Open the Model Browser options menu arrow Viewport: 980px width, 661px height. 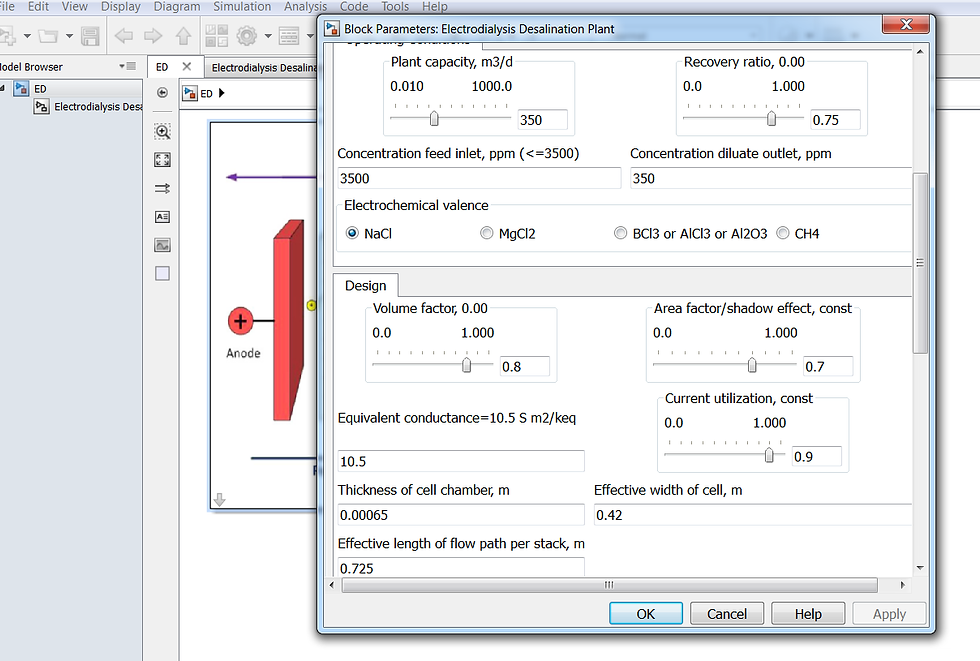tap(127, 66)
